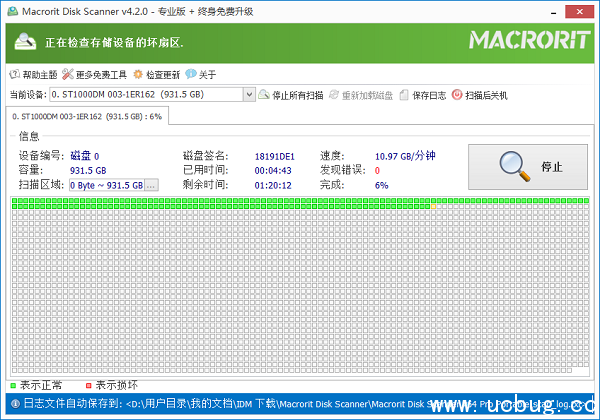Click the 0 Byte ~ 931.5 GB scan range field
Screen dimensions: 600x420
pos(107,185)
